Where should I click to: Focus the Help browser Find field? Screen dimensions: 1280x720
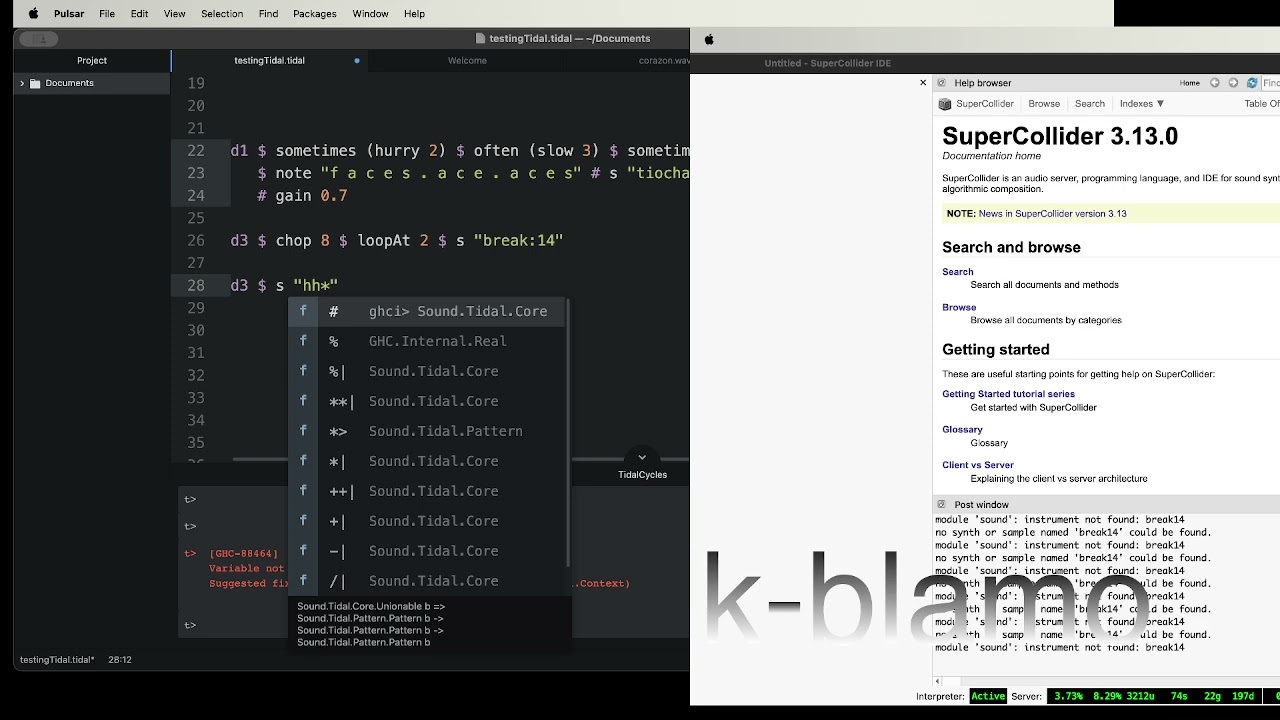[1271, 83]
